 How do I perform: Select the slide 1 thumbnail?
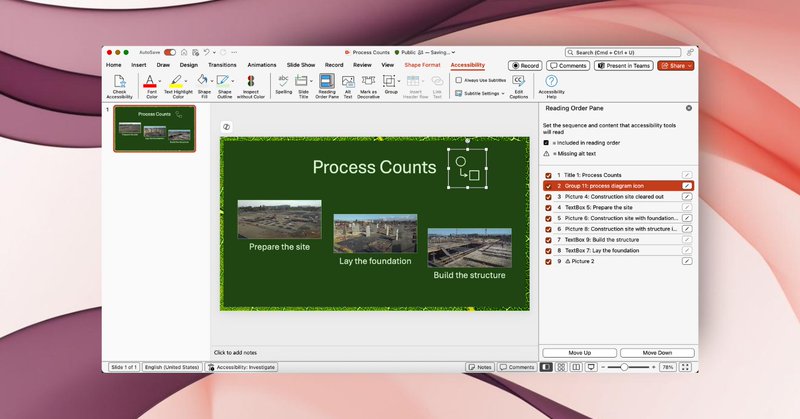point(154,129)
